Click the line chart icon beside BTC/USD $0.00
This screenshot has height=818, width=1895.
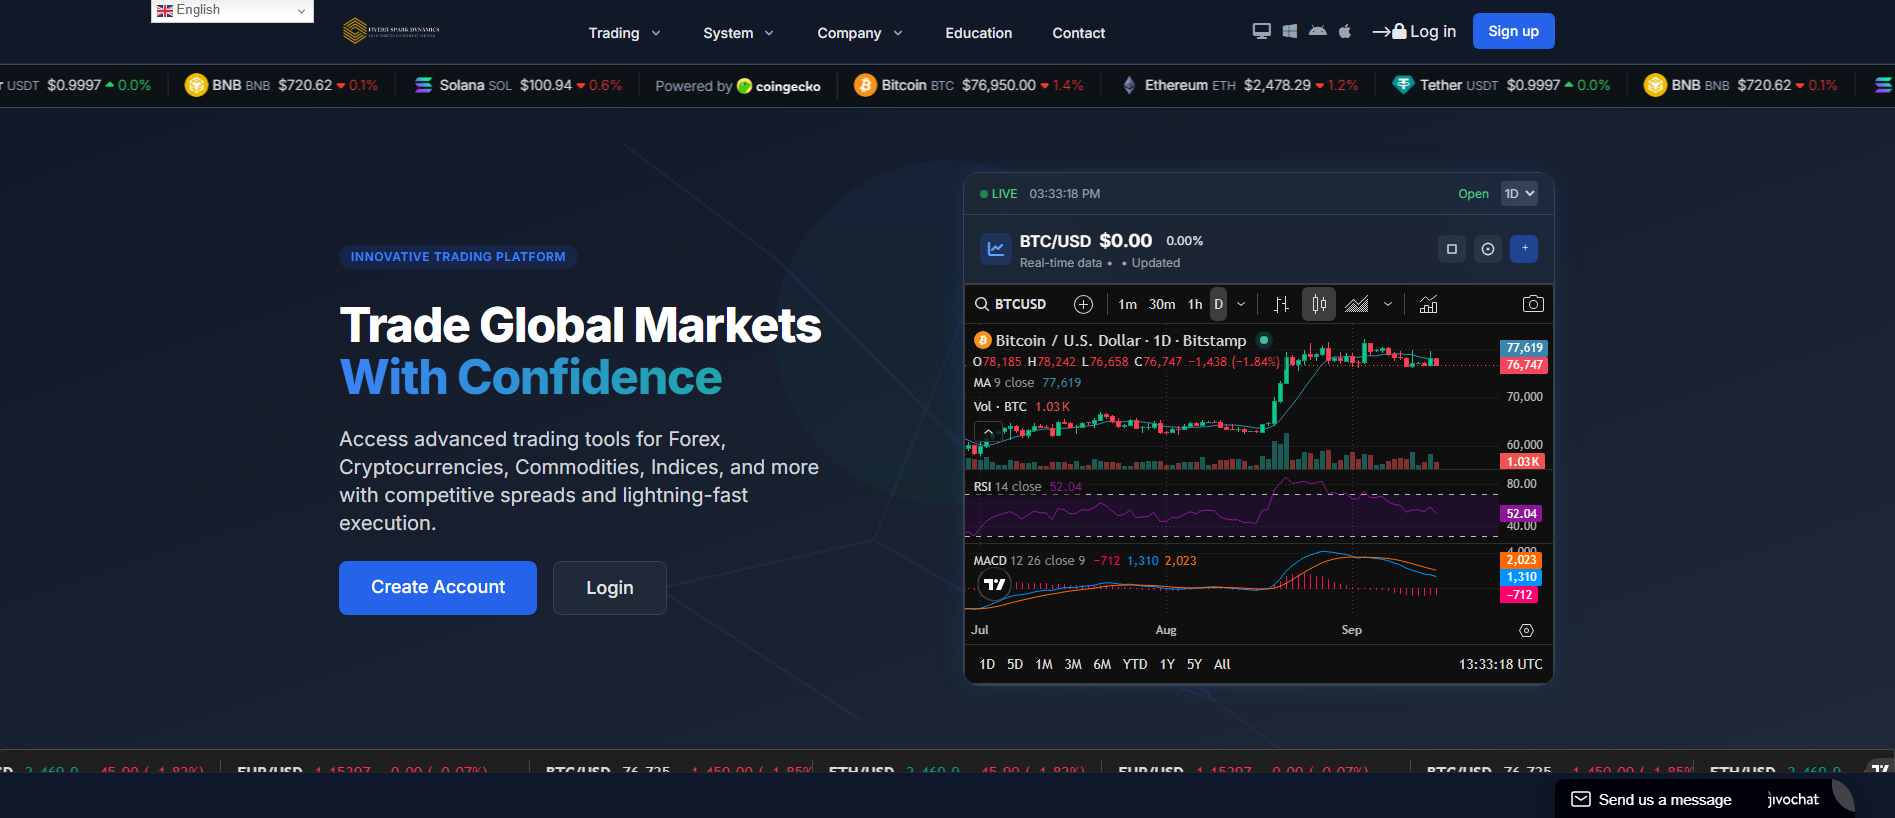pyautogui.click(x=996, y=249)
